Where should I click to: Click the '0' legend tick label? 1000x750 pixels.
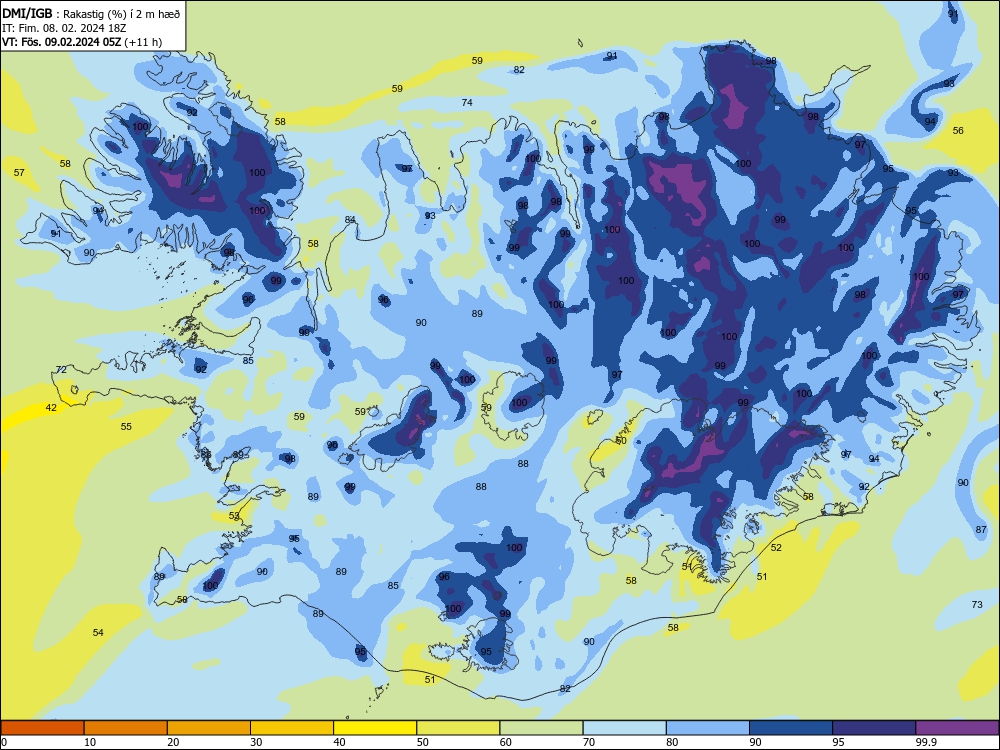click(4, 742)
